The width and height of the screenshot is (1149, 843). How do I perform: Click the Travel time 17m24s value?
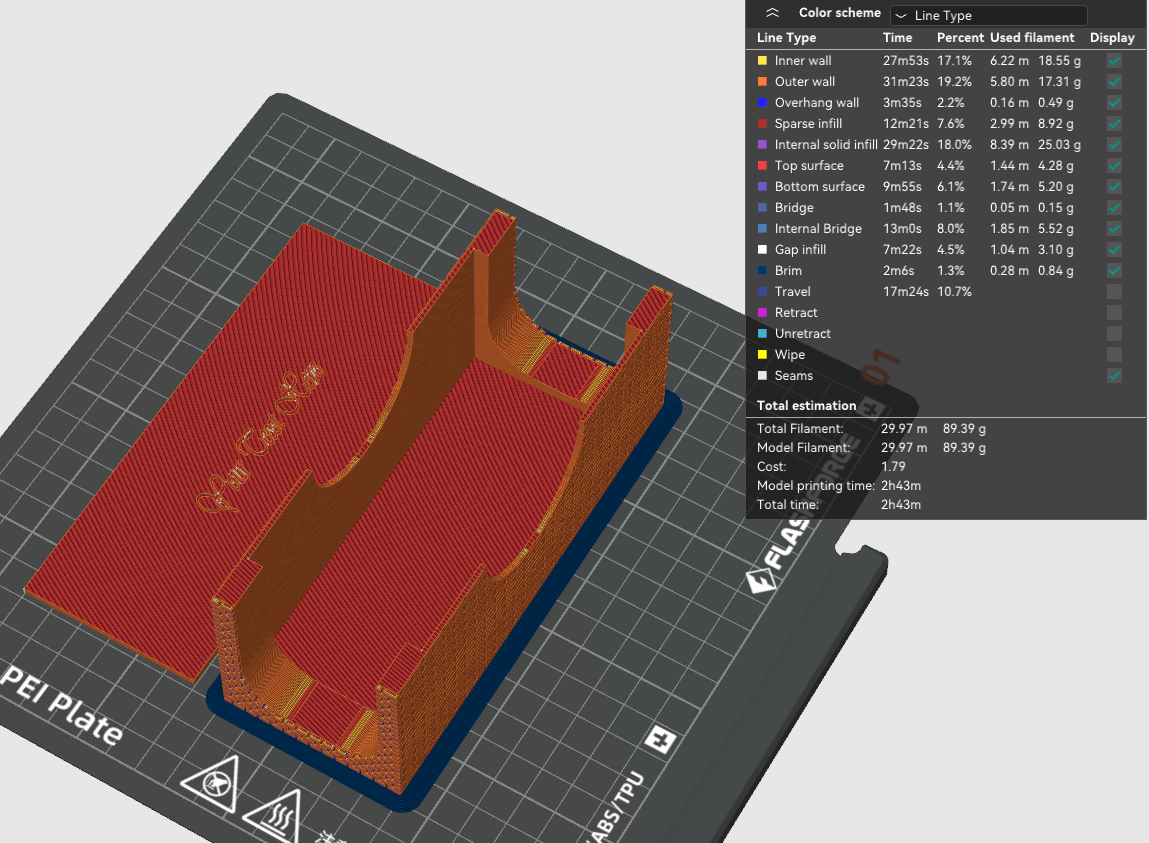pos(905,292)
